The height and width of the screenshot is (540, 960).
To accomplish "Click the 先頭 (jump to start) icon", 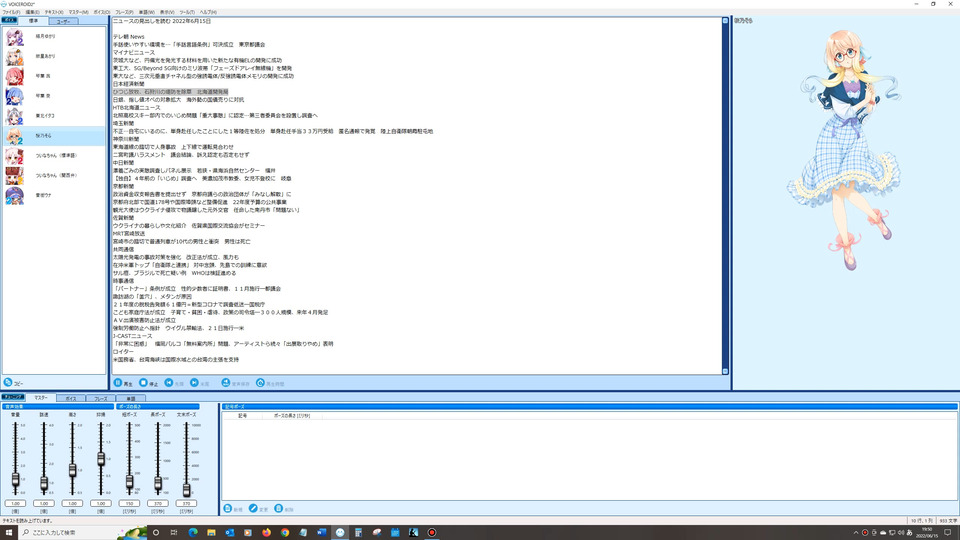I will coord(169,383).
